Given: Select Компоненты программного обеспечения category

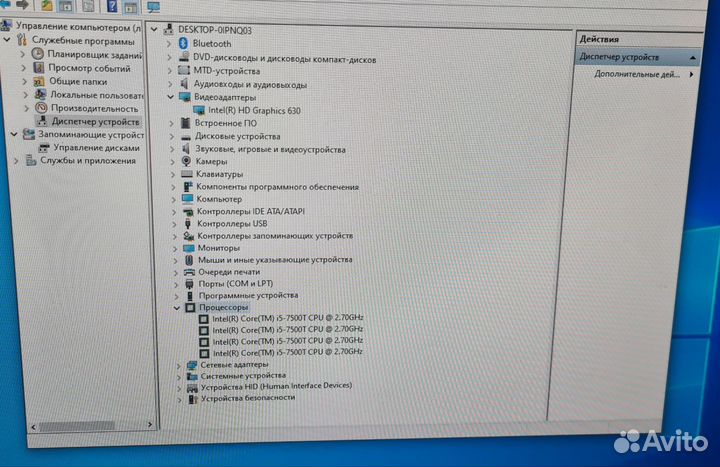Looking at the screenshot, I should coord(277,187).
